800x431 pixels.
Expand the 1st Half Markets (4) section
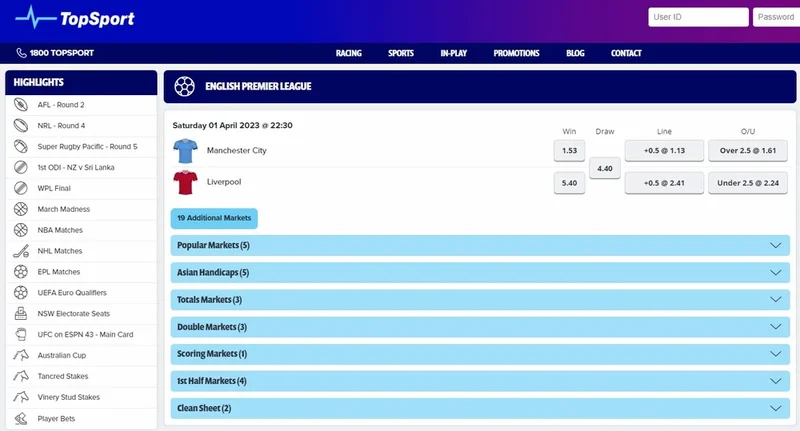pos(480,381)
